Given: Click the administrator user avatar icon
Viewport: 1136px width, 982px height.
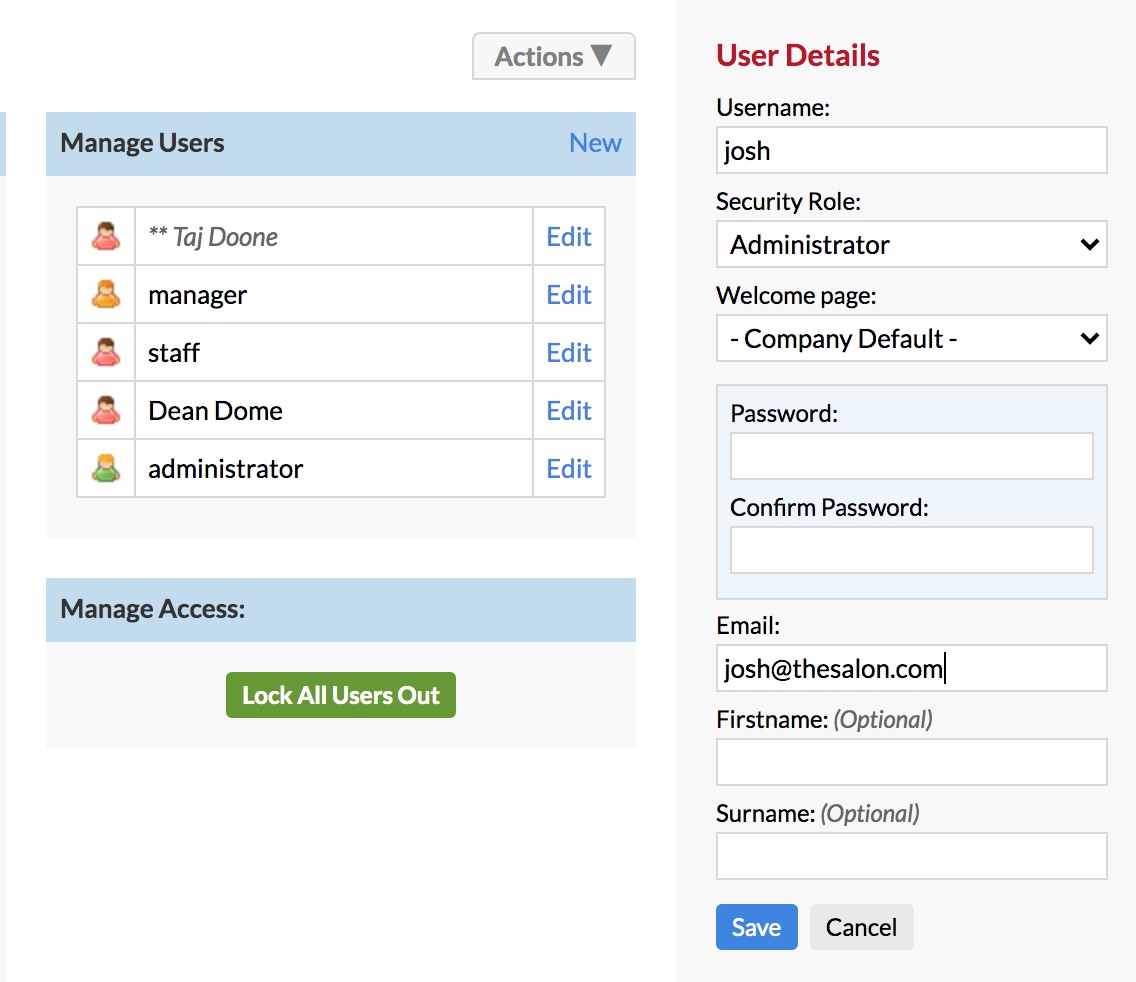Looking at the screenshot, I should coord(106,468).
